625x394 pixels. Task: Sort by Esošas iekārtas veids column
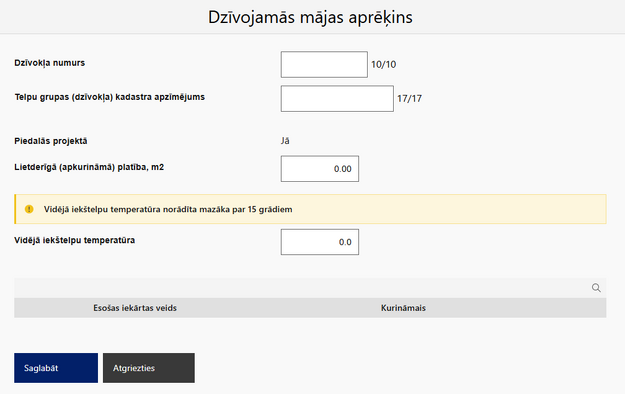pyautogui.click(x=135, y=308)
